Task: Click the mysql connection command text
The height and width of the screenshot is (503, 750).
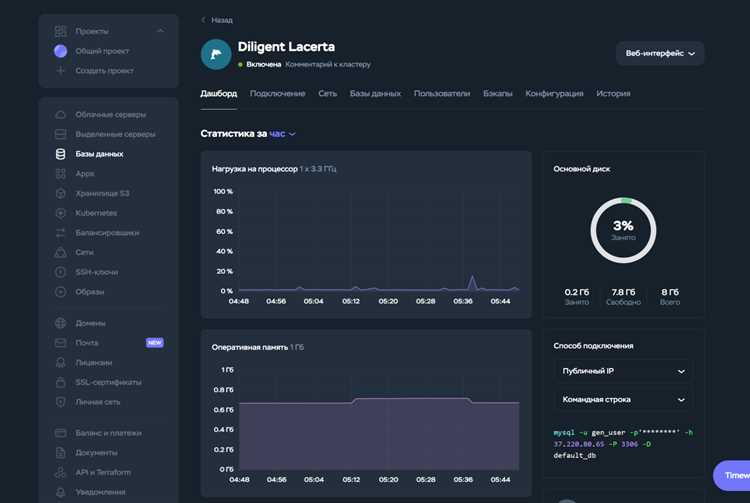Action: point(623,444)
